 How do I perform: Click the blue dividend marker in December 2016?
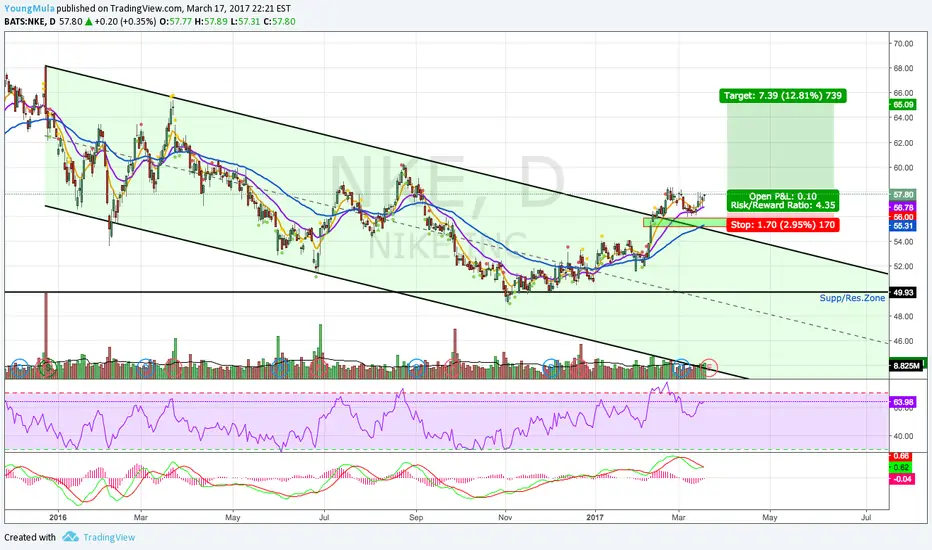551,368
